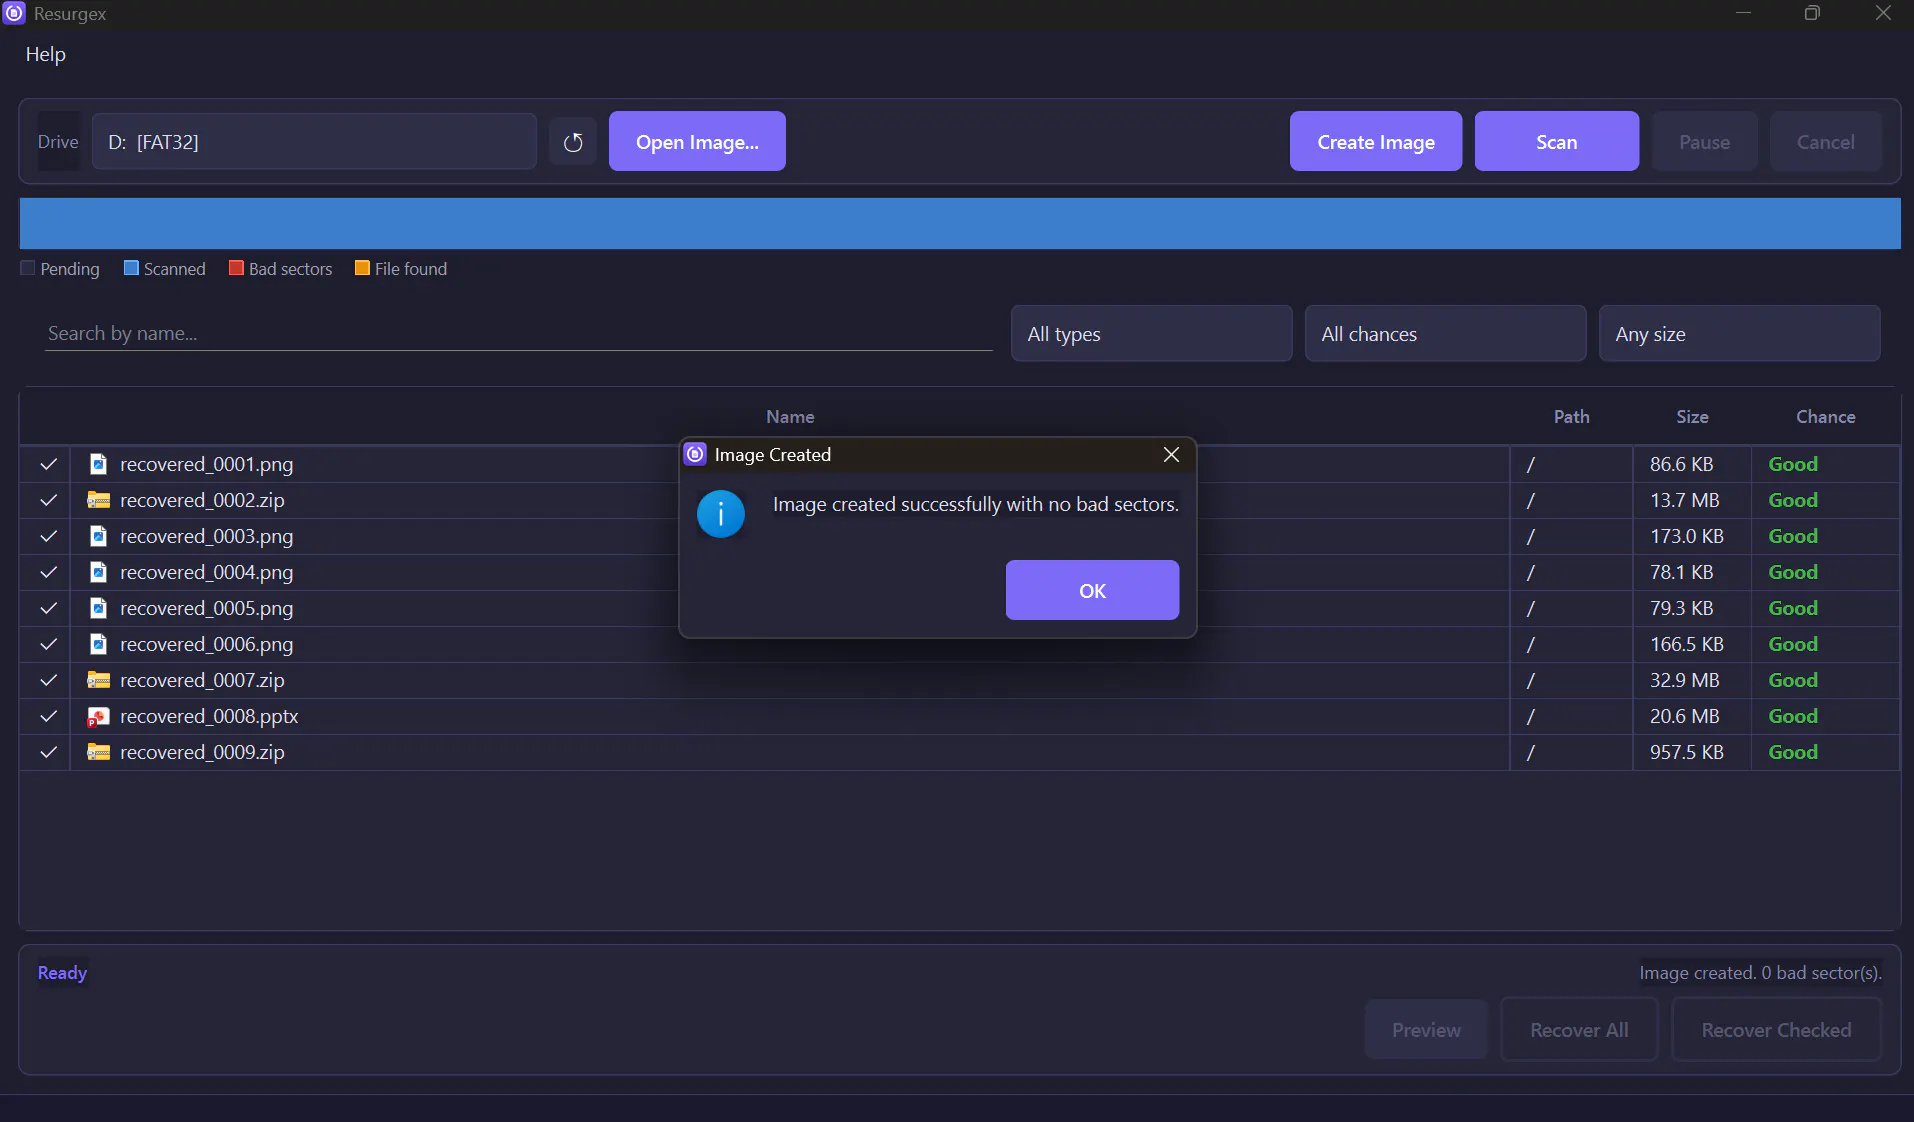1914x1122 pixels.
Task: Open the Help menu
Action: pos(45,54)
